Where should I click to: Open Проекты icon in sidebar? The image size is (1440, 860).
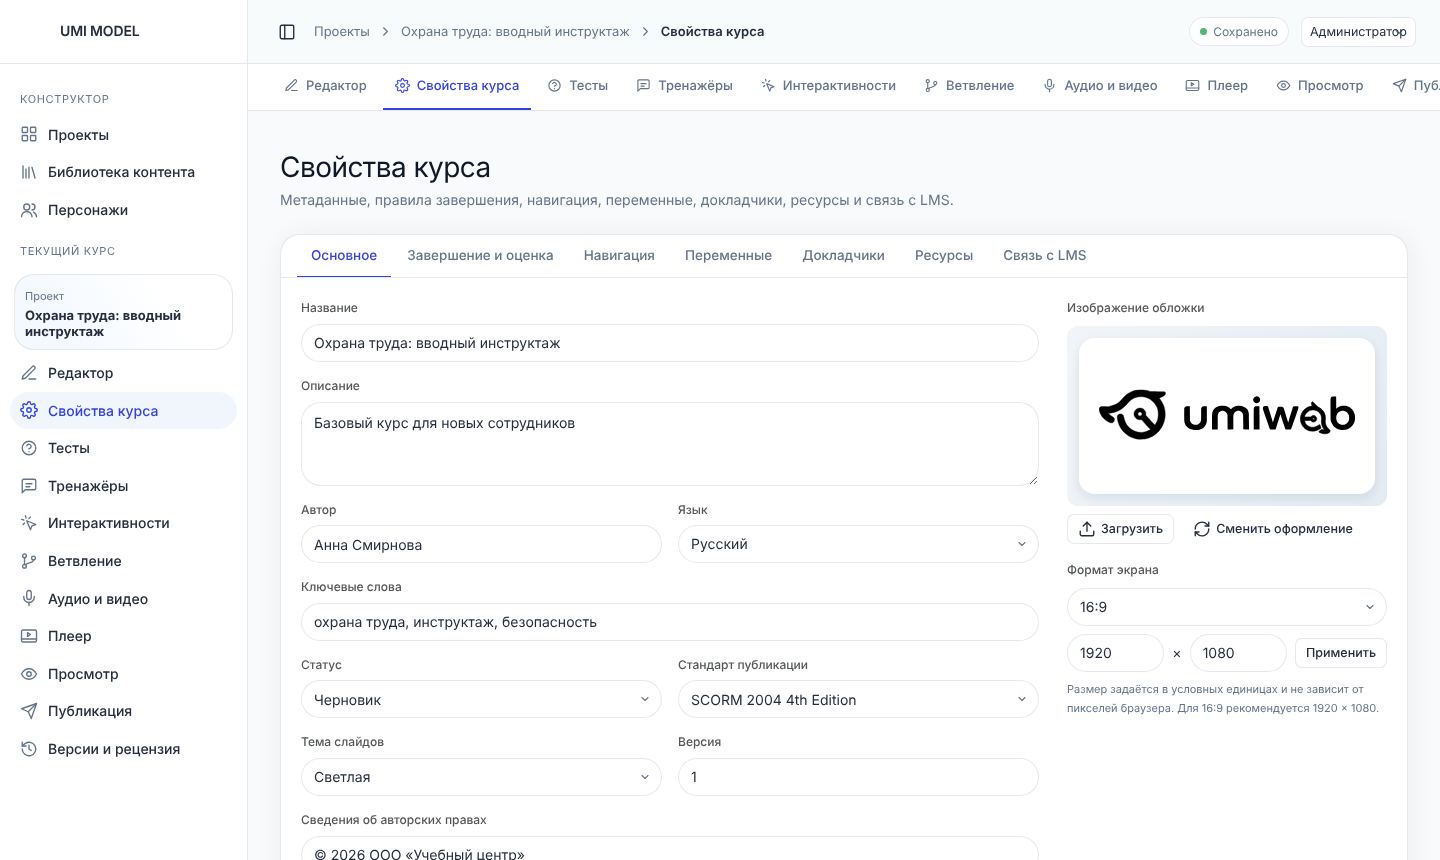(x=29, y=135)
